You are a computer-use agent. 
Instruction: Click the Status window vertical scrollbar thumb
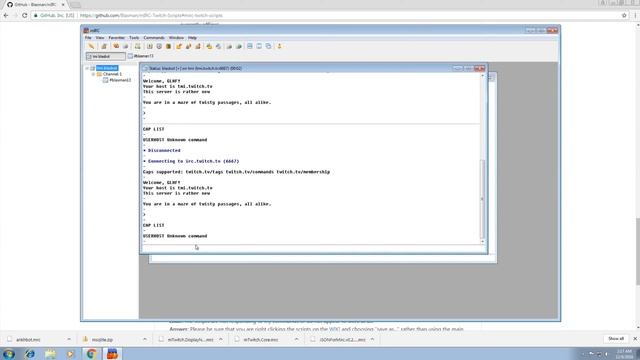tap(482, 198)
